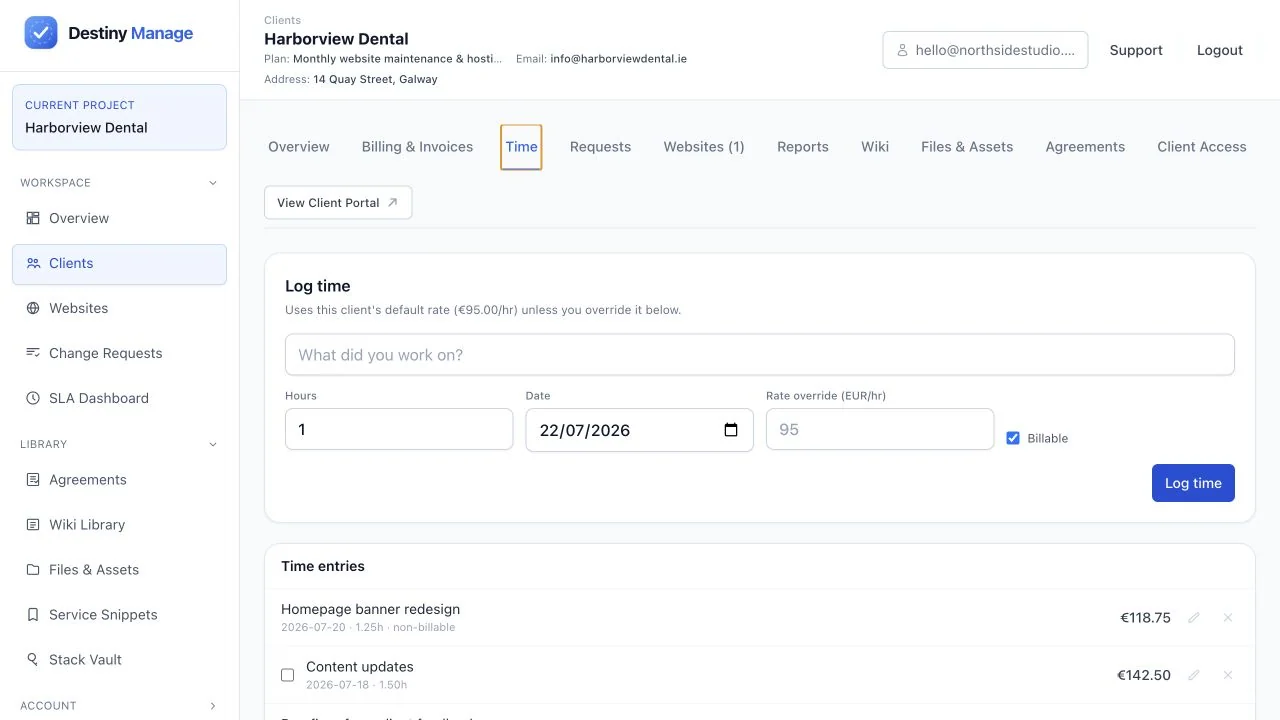Delete the Homepage banner redesign entry
The width and height of the screenshot is (1280, 720).
tap(1228, 618)
